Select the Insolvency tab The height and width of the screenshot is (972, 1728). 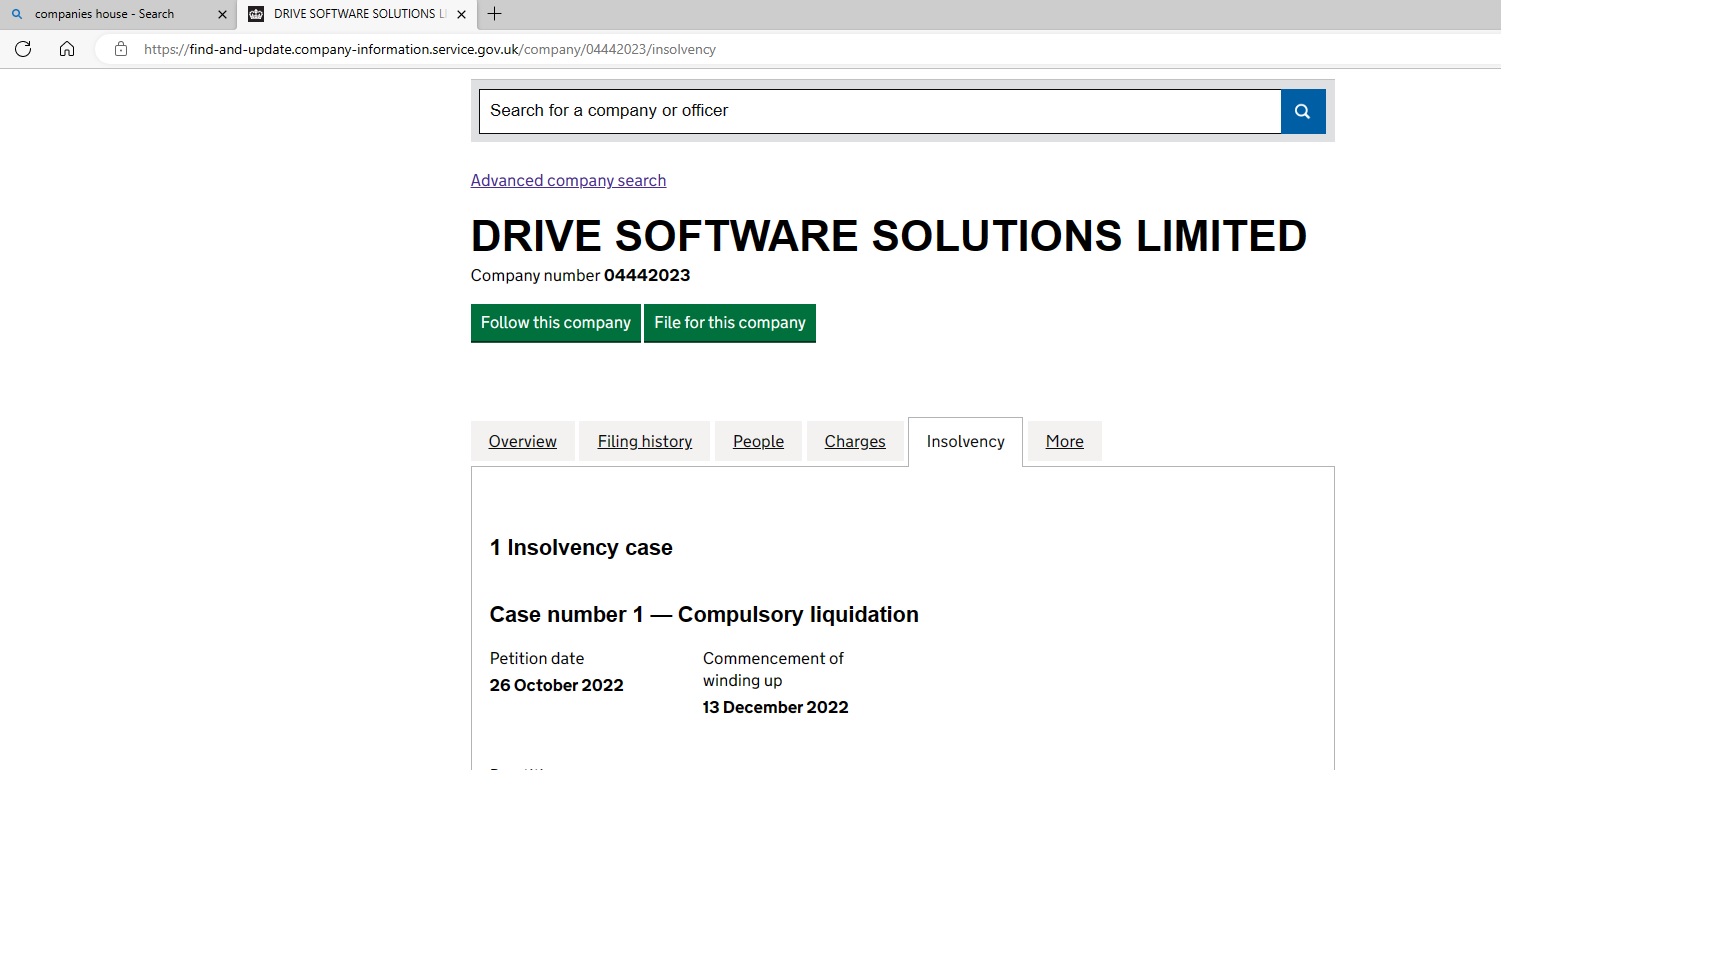pos(966,441)
